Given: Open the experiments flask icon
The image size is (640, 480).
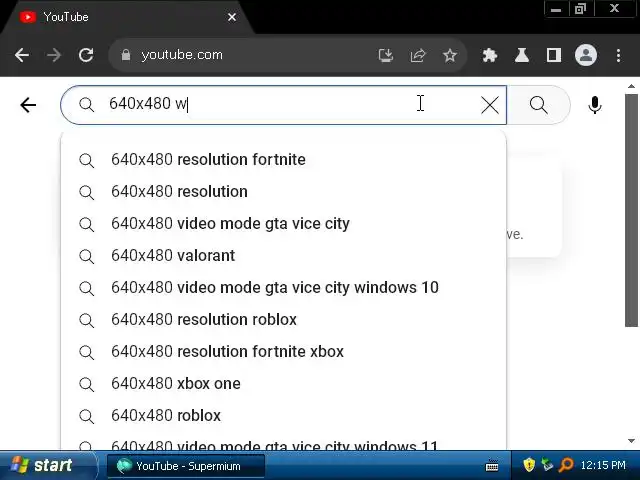Looking at the screenshot, I should [x=522, y=55].
